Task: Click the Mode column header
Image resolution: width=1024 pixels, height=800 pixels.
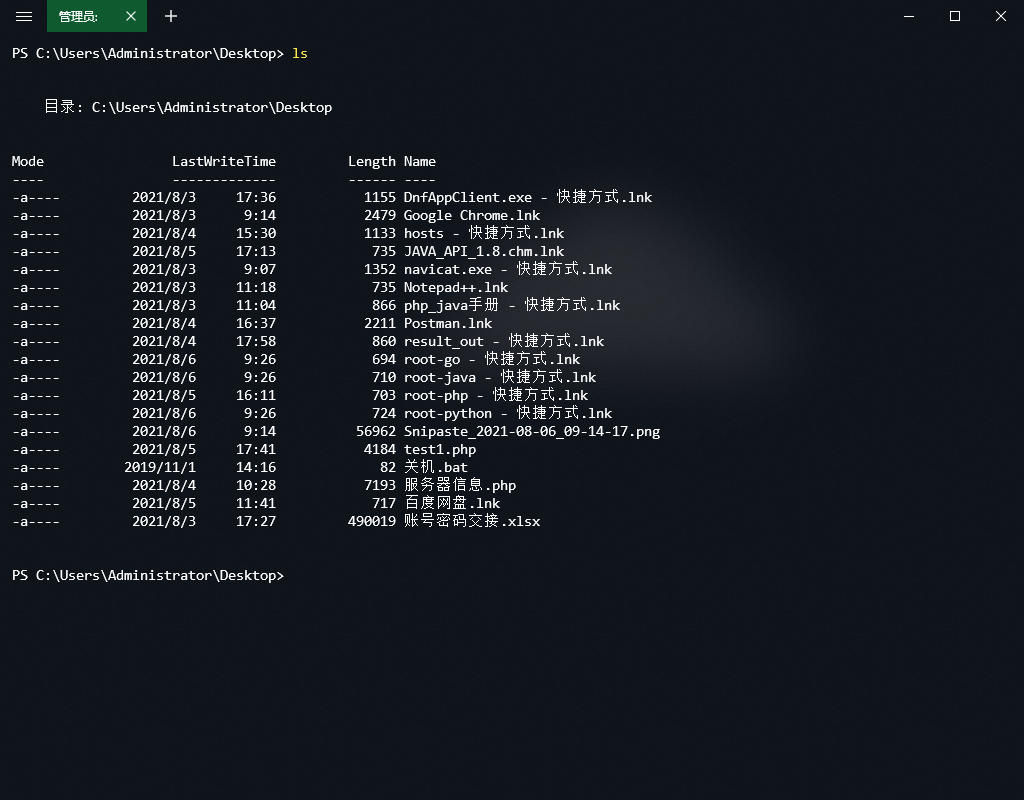Action: pos(27,161)
